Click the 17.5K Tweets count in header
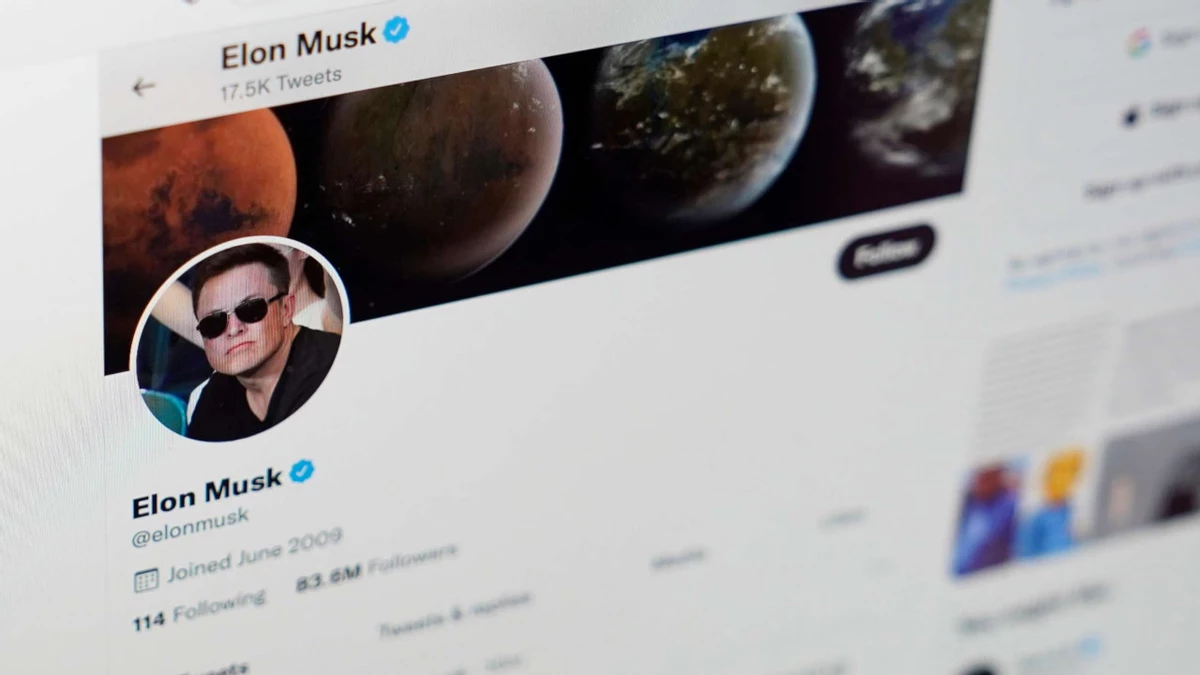Viewport: 1200px width, 675px height. click(x=281, y=81)
